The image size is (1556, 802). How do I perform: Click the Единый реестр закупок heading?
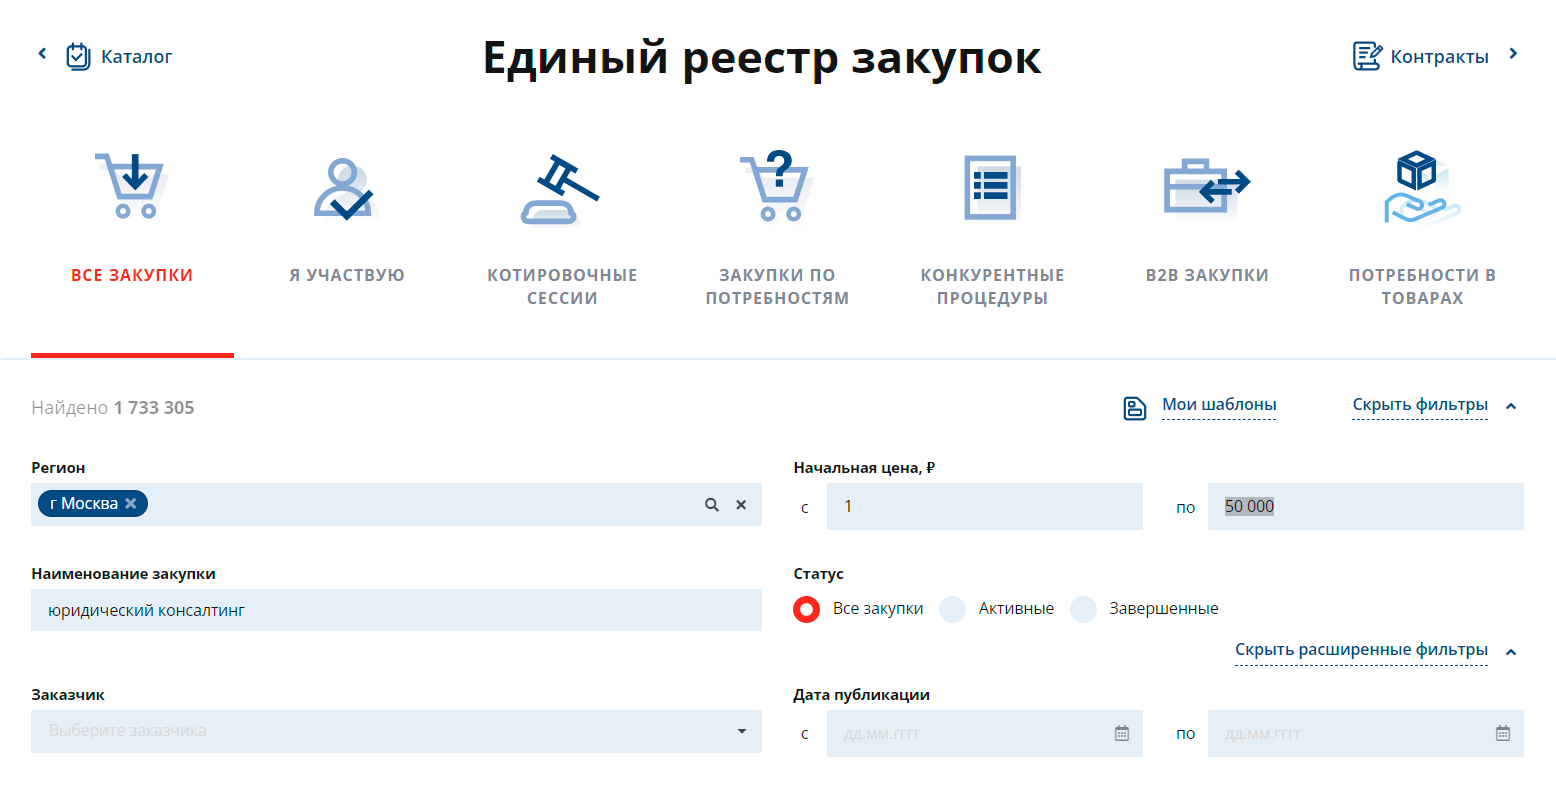tap(762, 58)
